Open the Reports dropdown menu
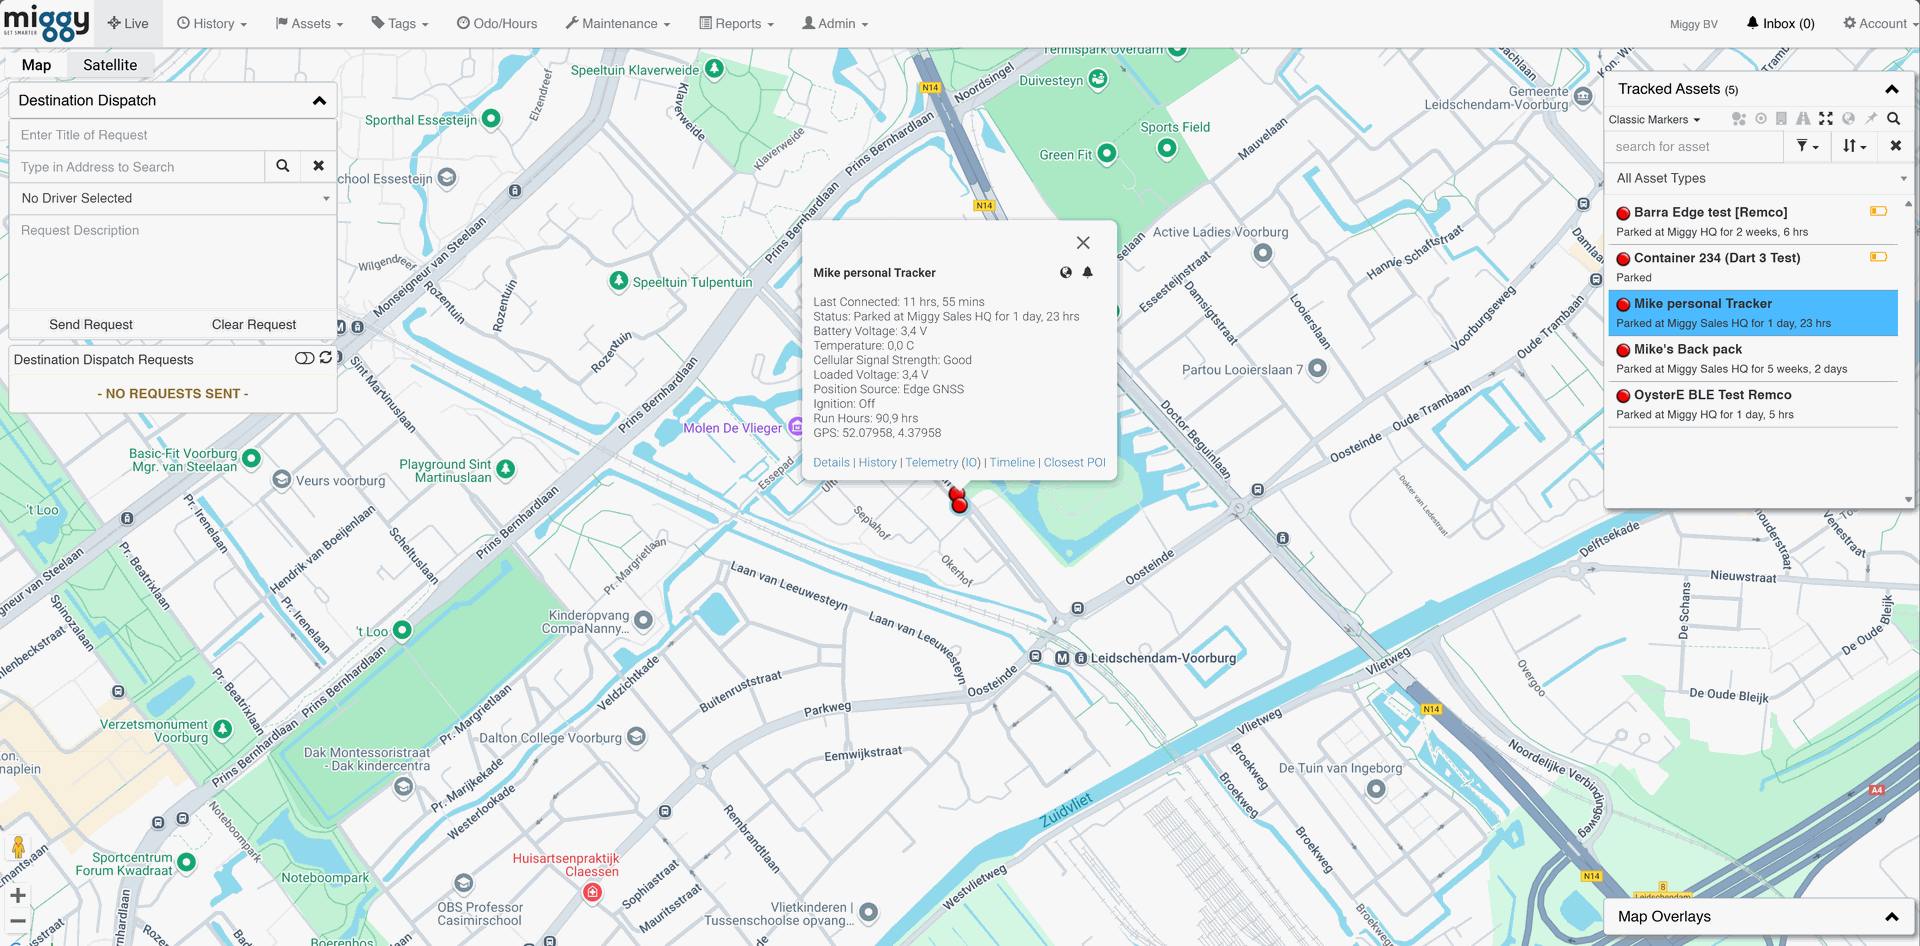The width and height of the screenshot is (1920, 946). pos(737,23)
